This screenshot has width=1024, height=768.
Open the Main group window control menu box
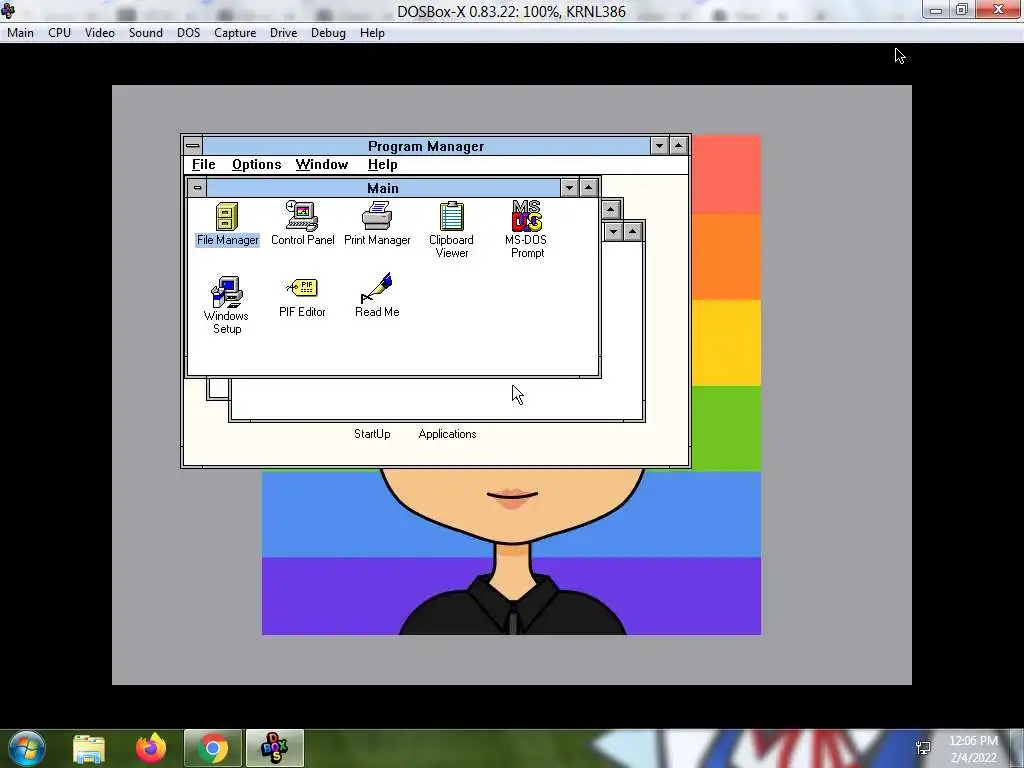coord(197,188)
